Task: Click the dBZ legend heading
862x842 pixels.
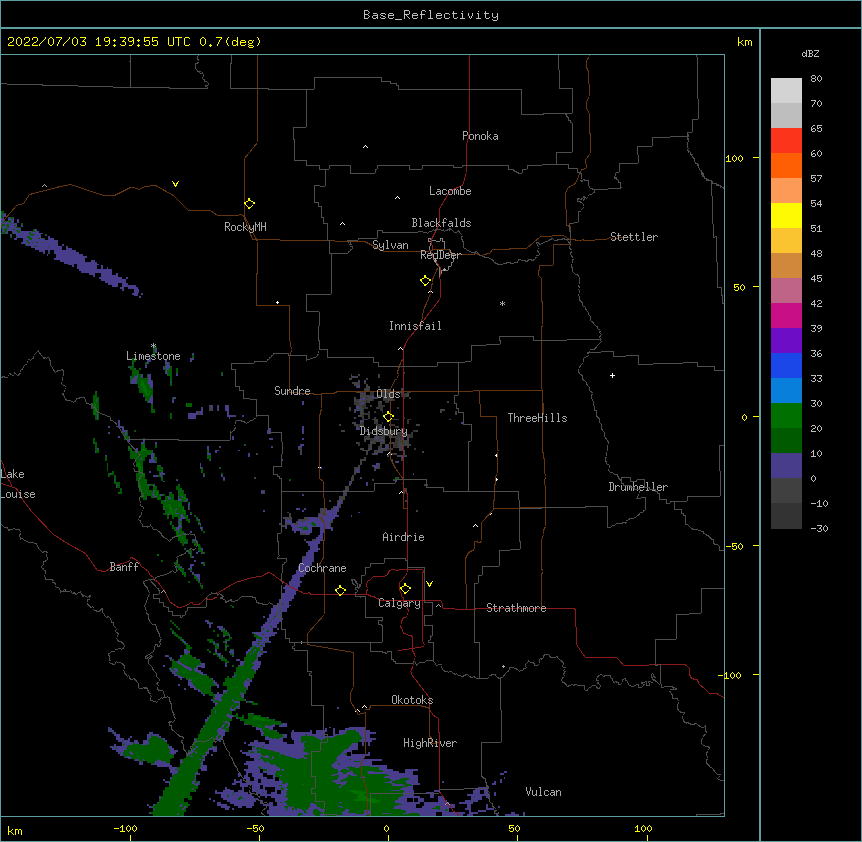Action: click(x=810, y=54)
